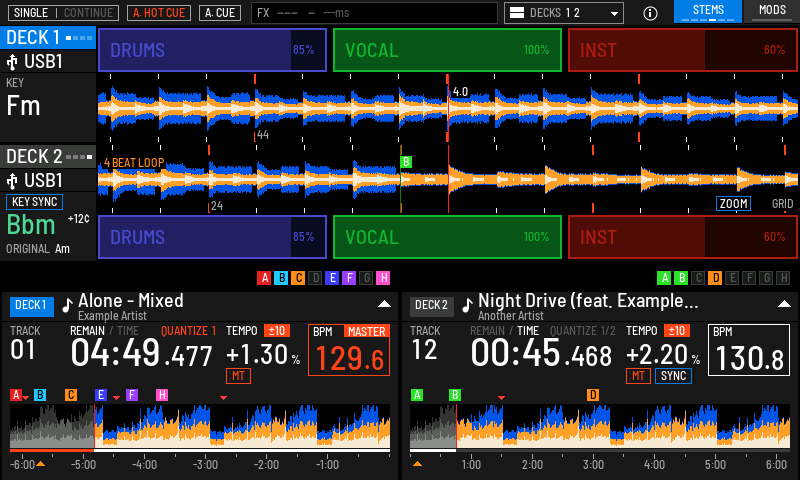The image size is (800, 480).
Task: Click music note icon beside Alone - Mixed
Action: [67, 305]
